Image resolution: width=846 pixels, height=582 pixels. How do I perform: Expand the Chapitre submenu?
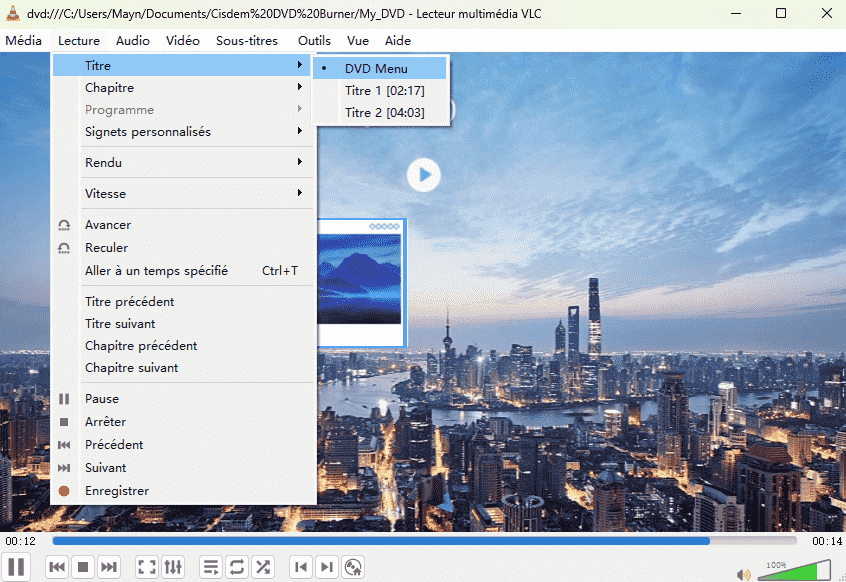[x=183, y=87]
